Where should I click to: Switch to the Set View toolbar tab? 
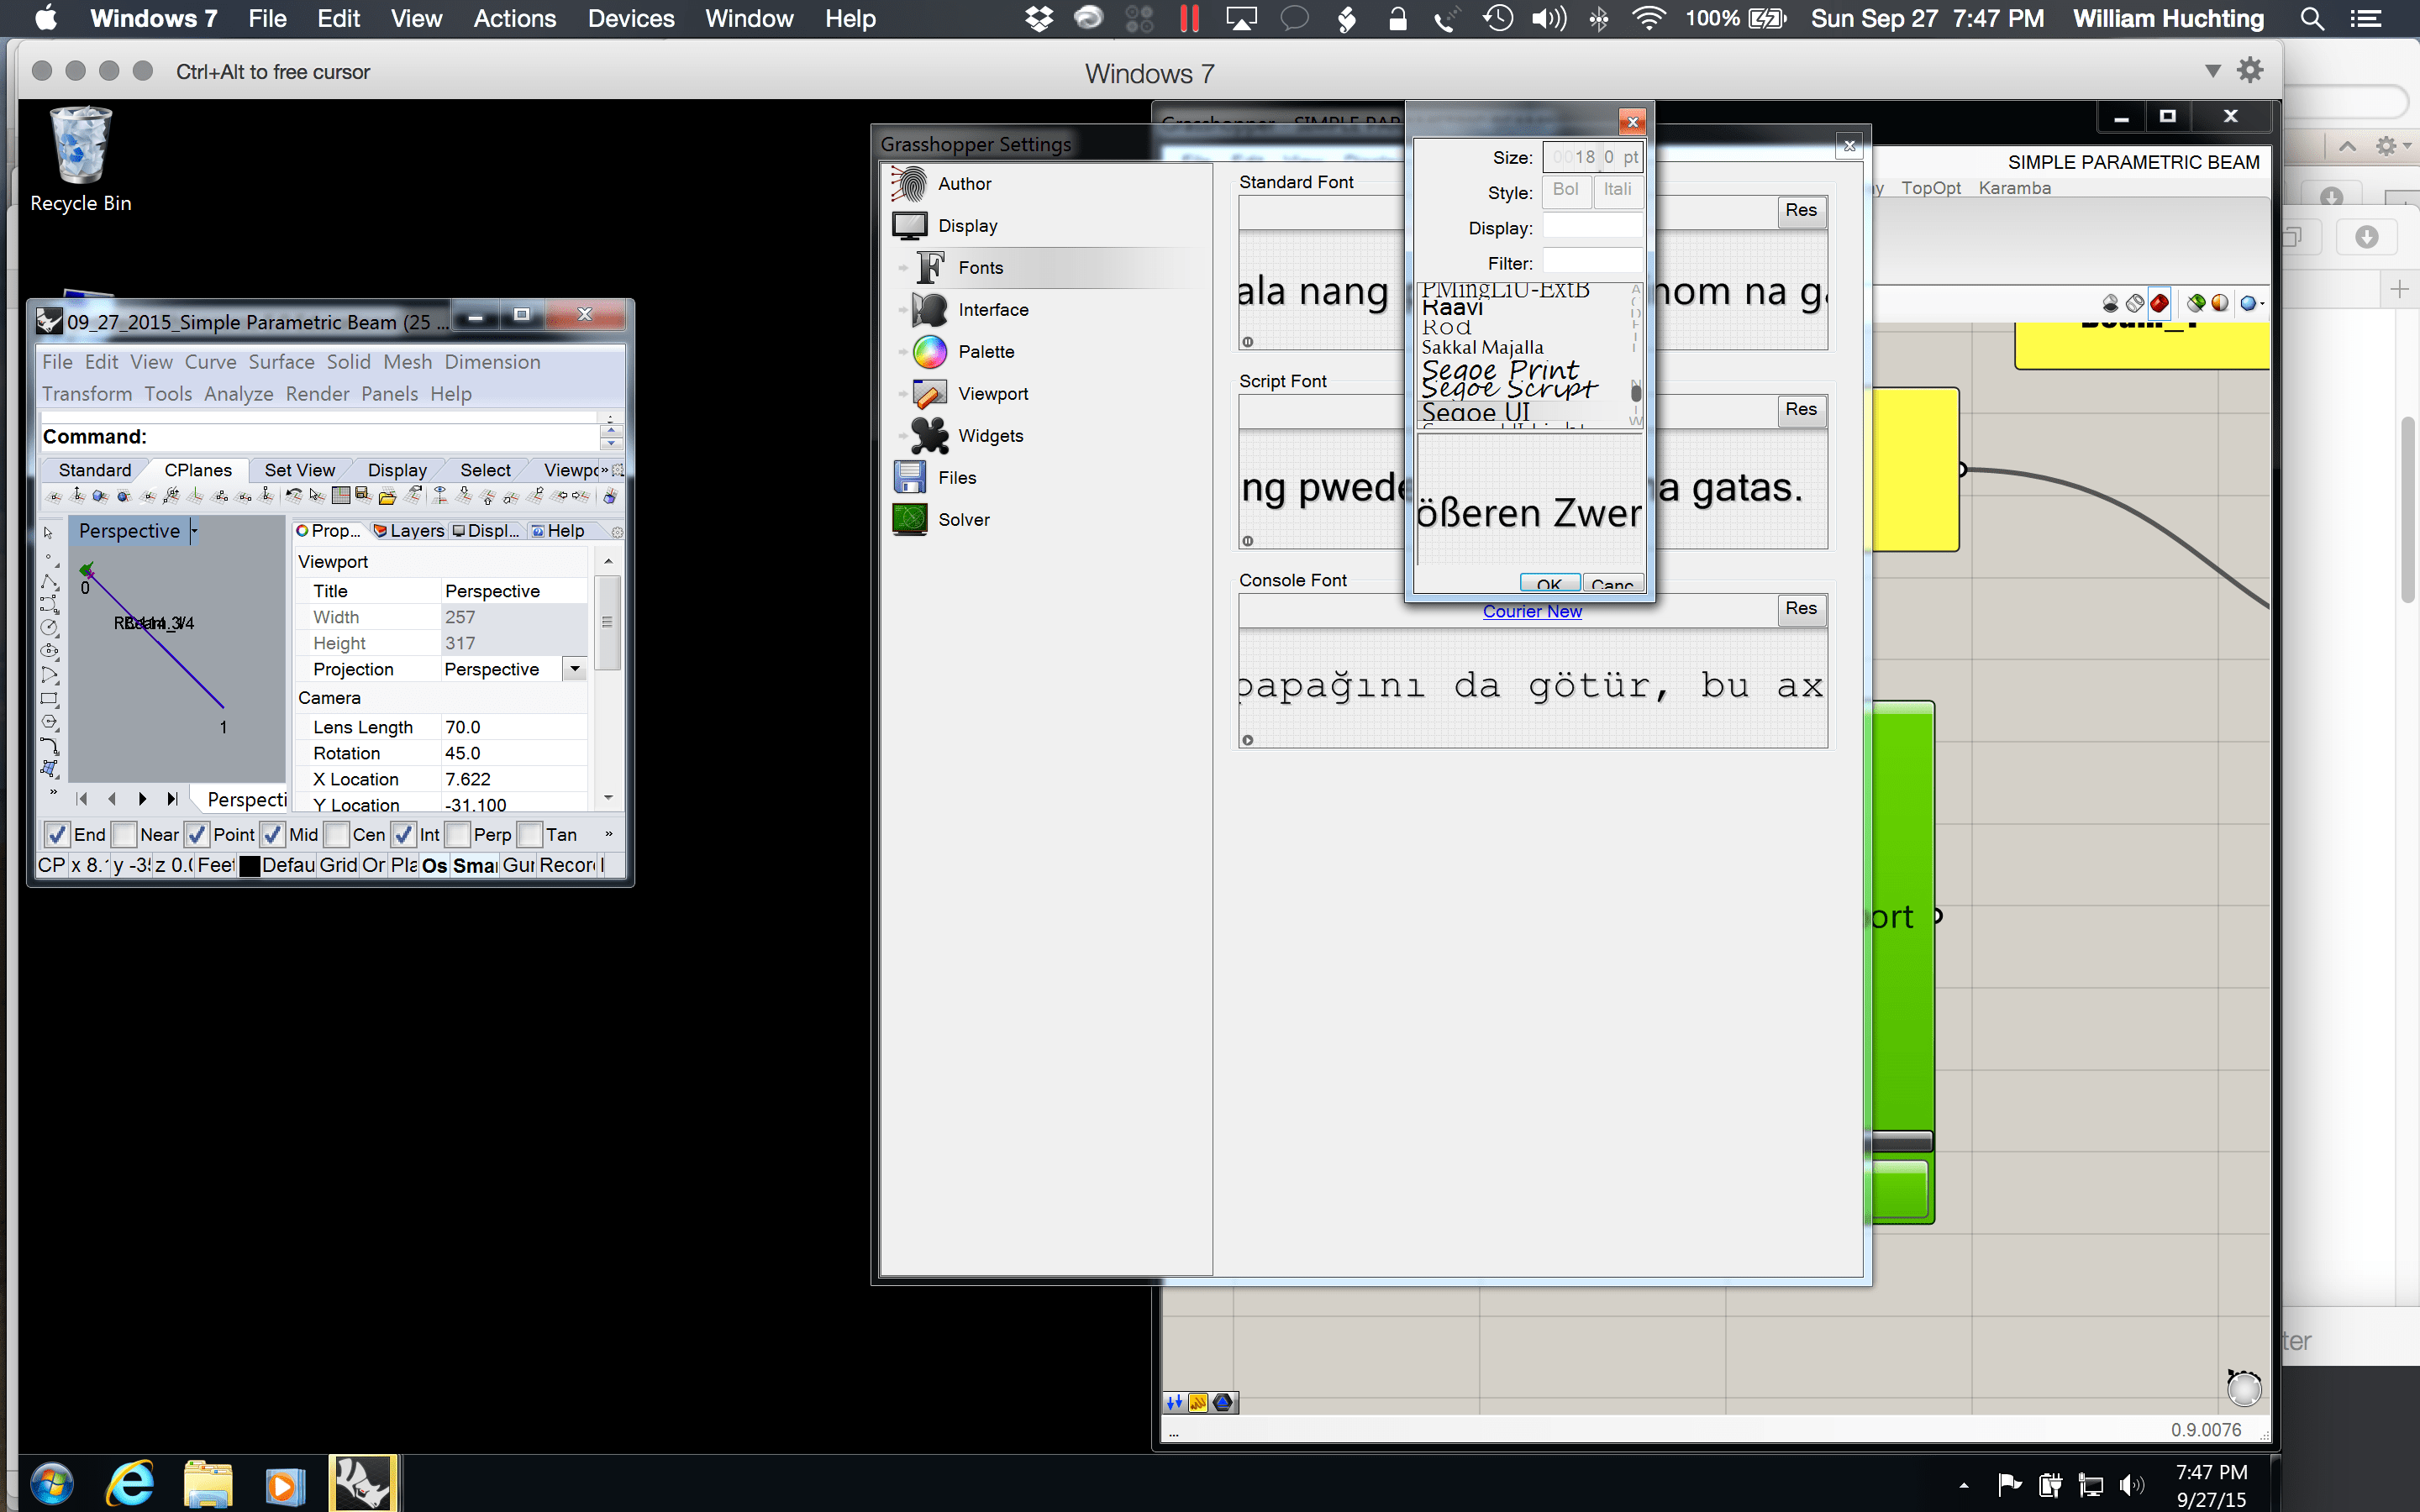coord(299,471)
